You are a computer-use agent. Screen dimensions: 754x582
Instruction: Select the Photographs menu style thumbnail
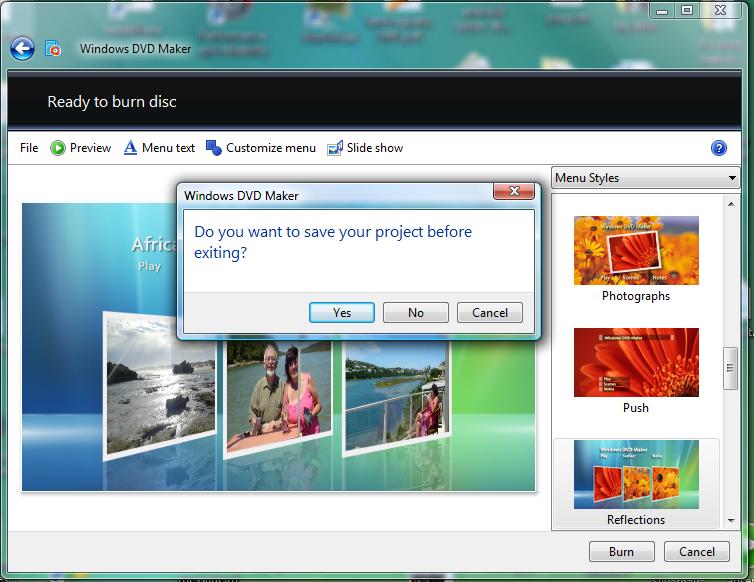[x=636, y=250]
